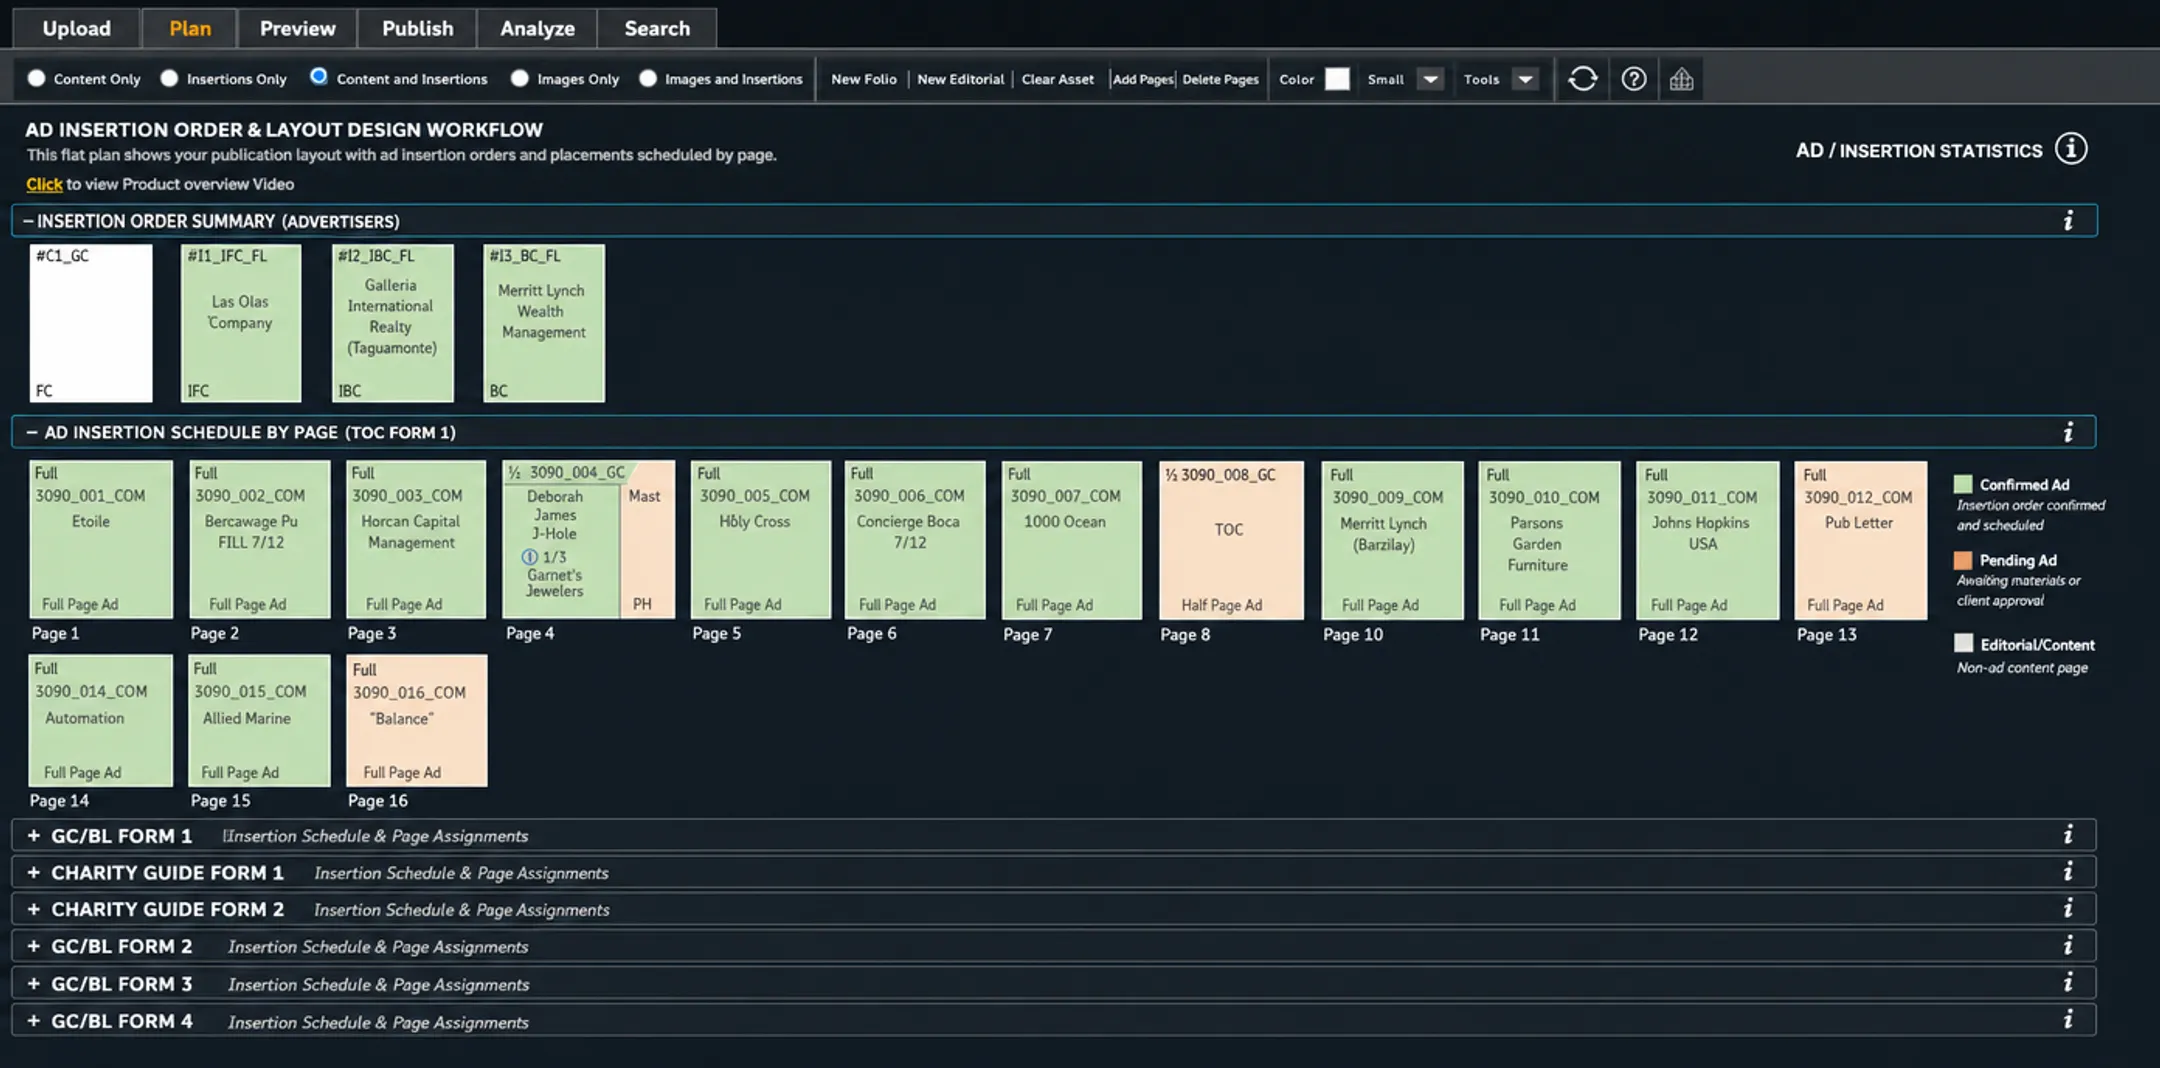
Task: Select Page 3 Horcan Capital Management ad
Action: (416, 539)
